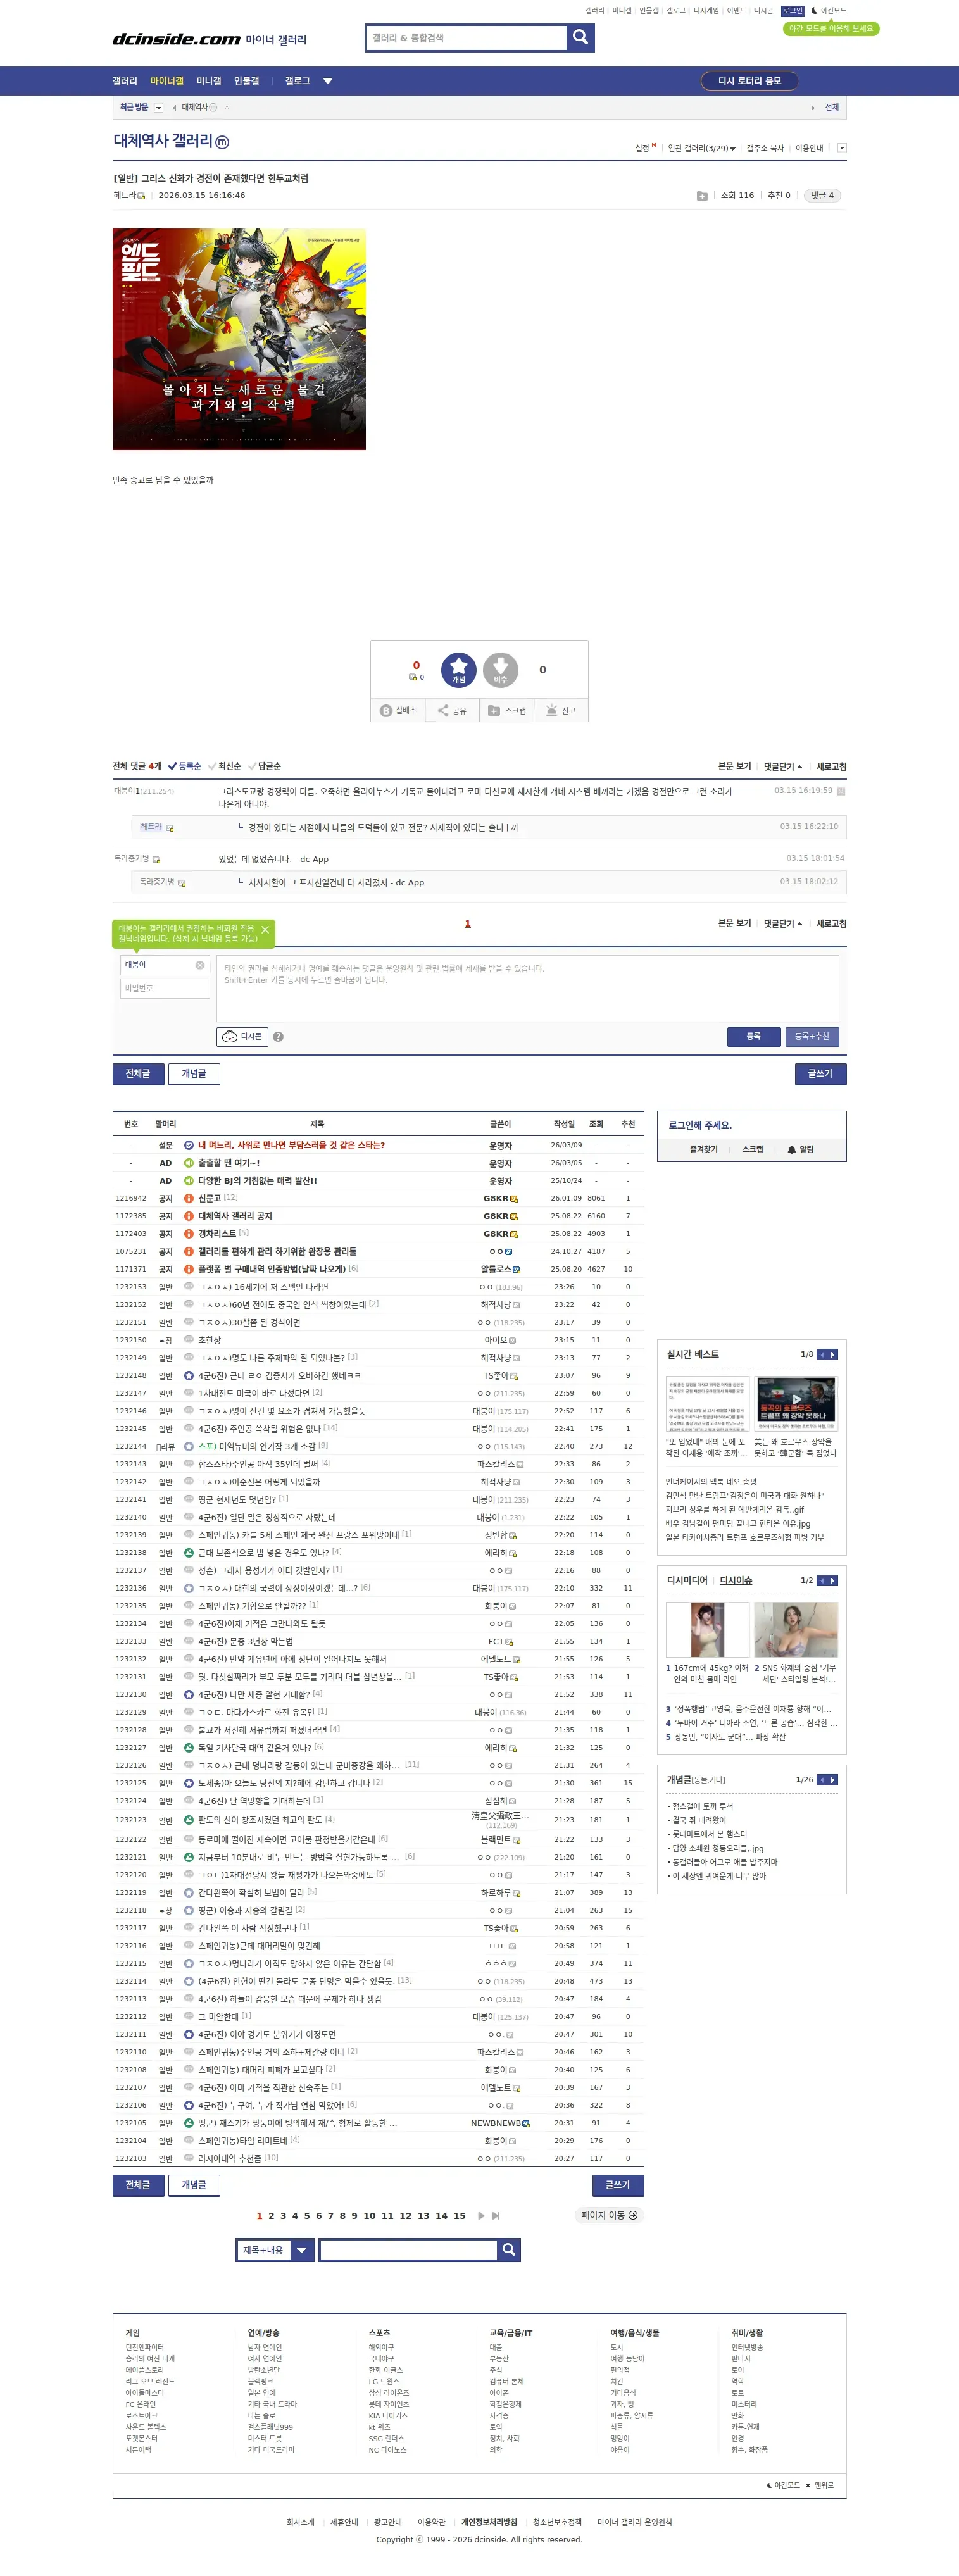
Task: Collapse comments with lower 댓글닫기
Action: click(783, 924)
